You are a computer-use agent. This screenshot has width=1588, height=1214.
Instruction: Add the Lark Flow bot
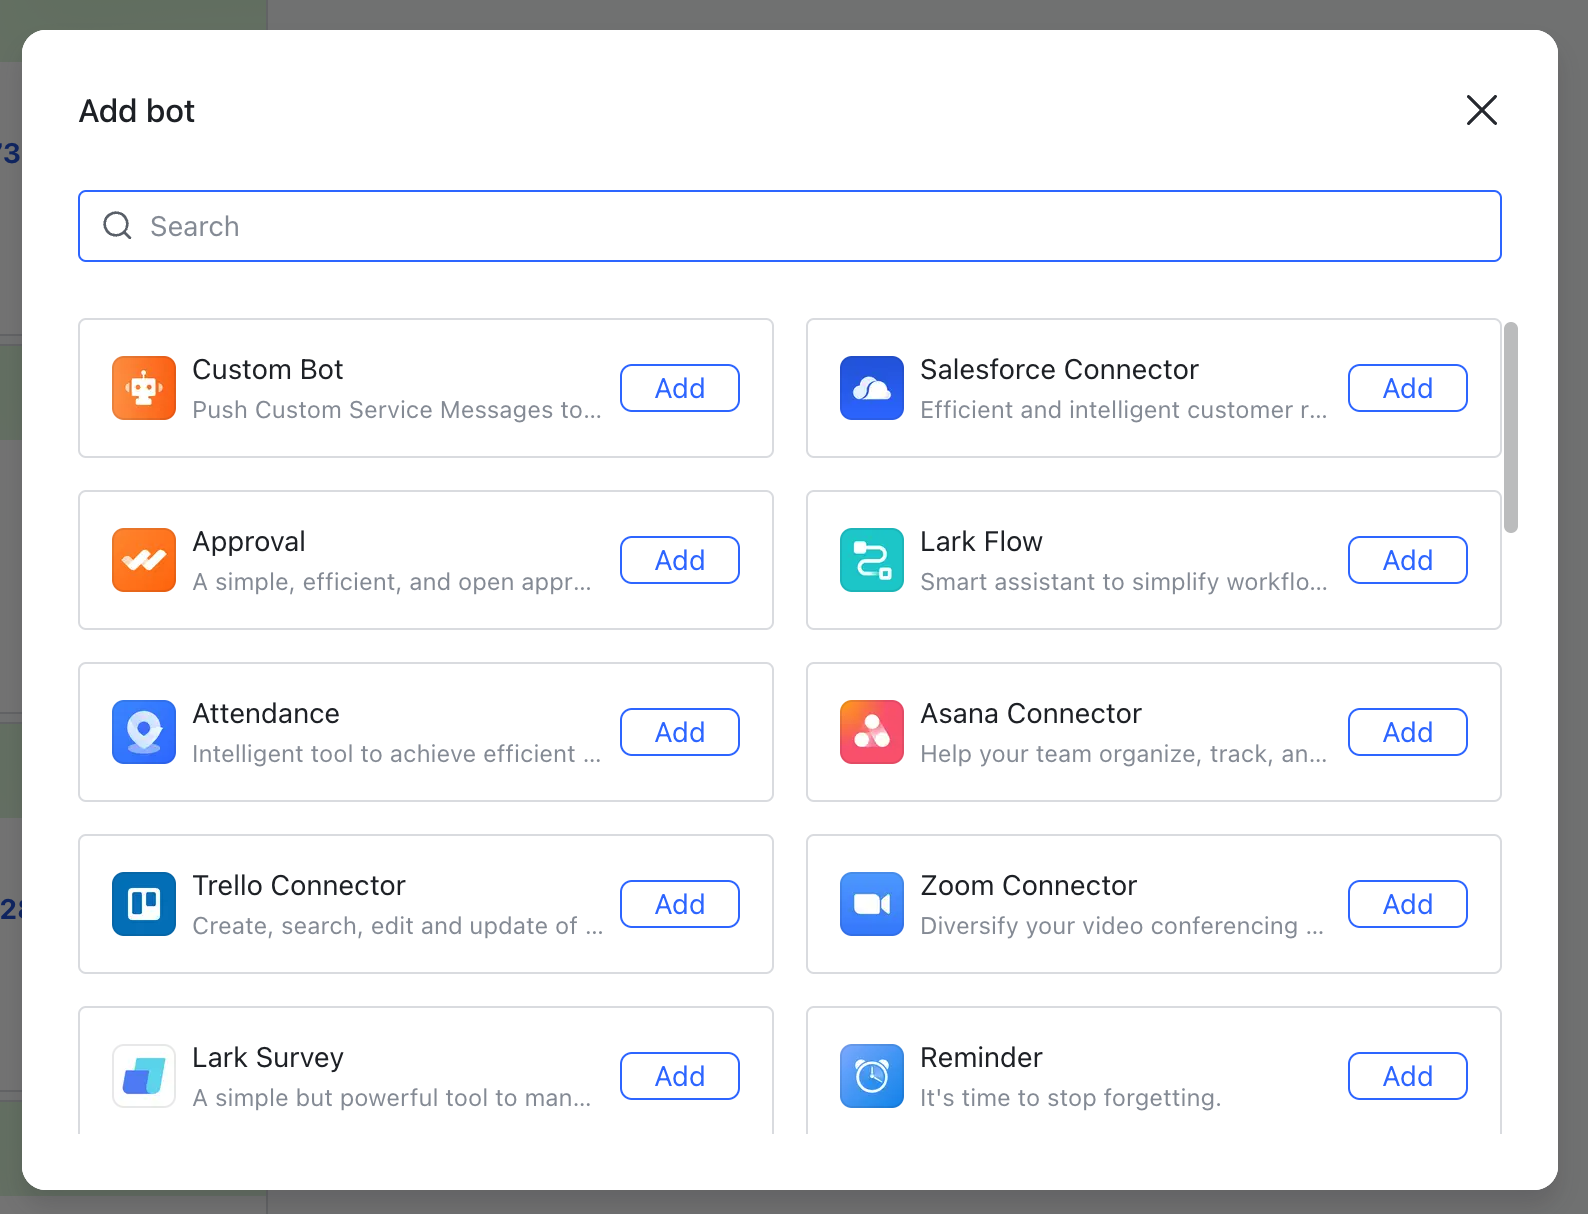(x=1408, y=560)
